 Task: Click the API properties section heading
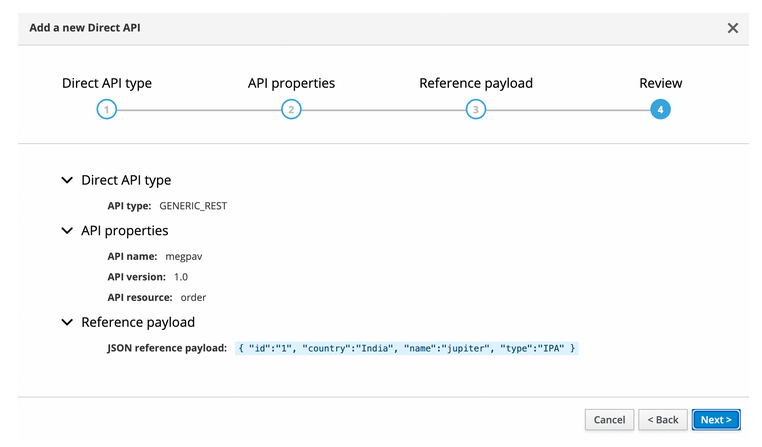(x=124, y=231)
